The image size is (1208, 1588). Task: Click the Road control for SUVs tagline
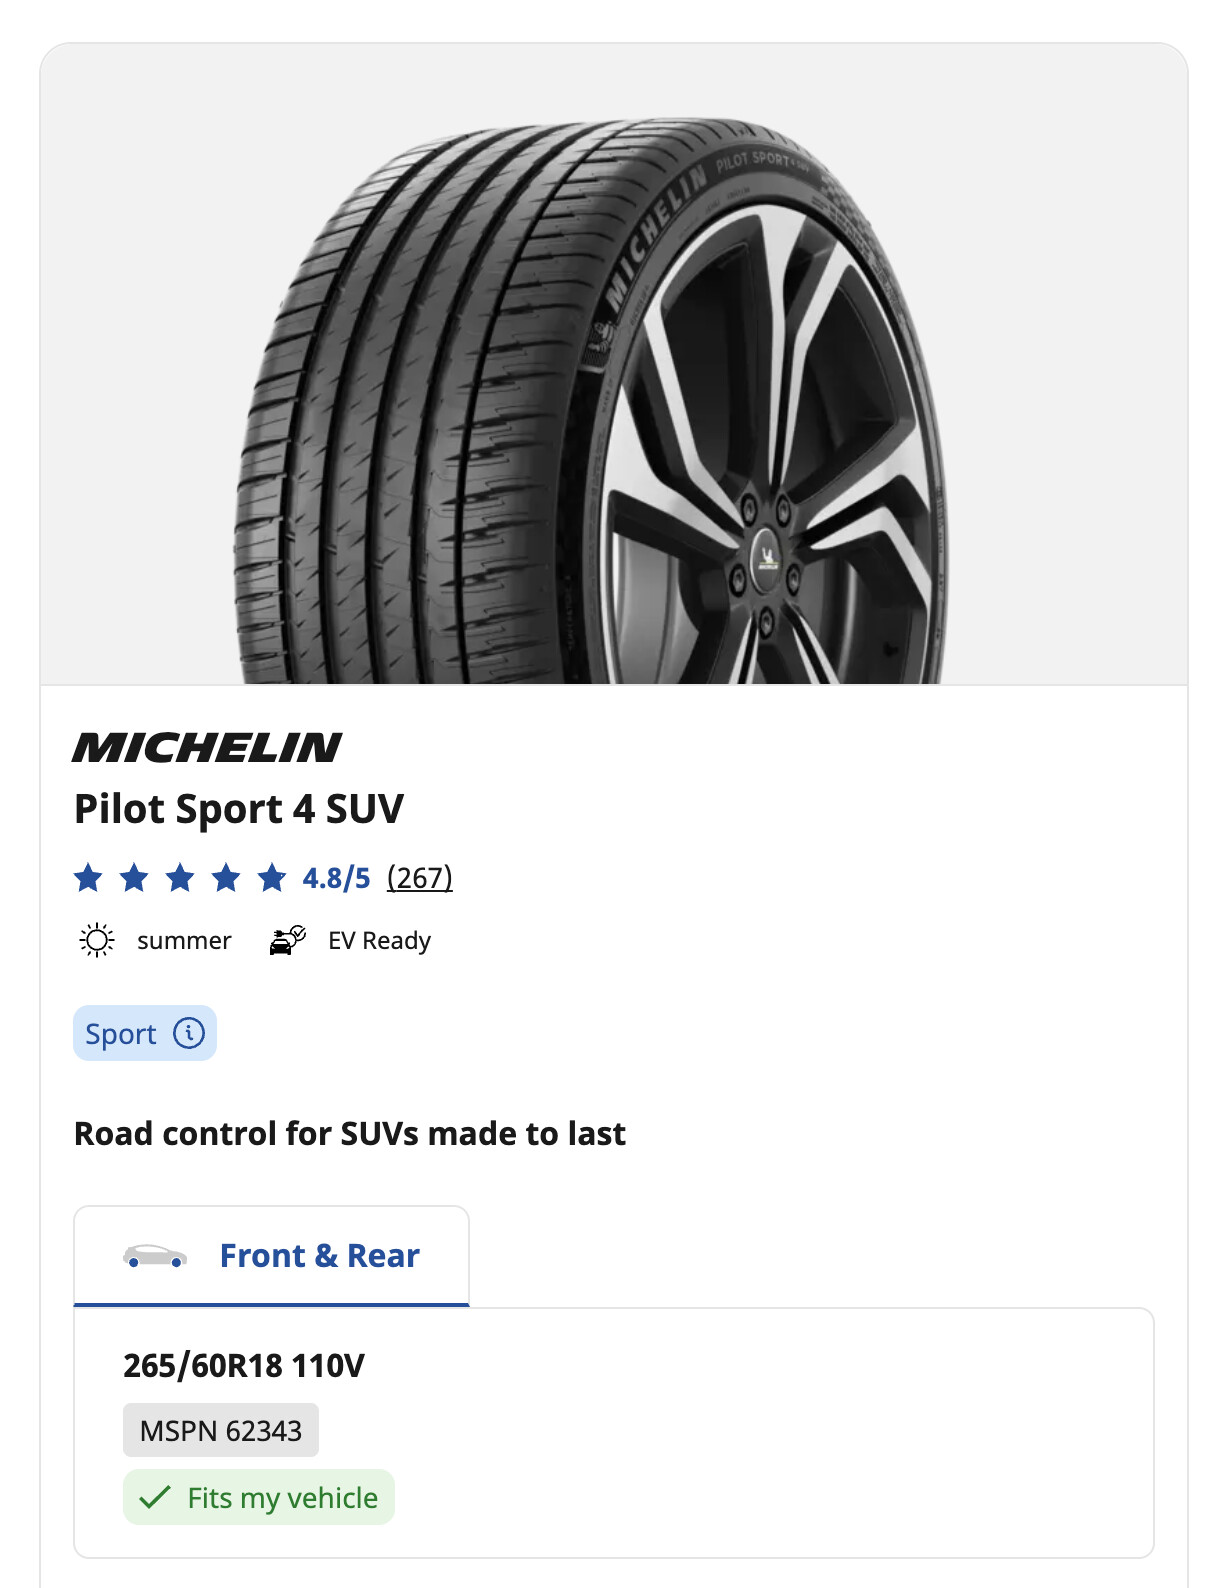[350, 1134]
